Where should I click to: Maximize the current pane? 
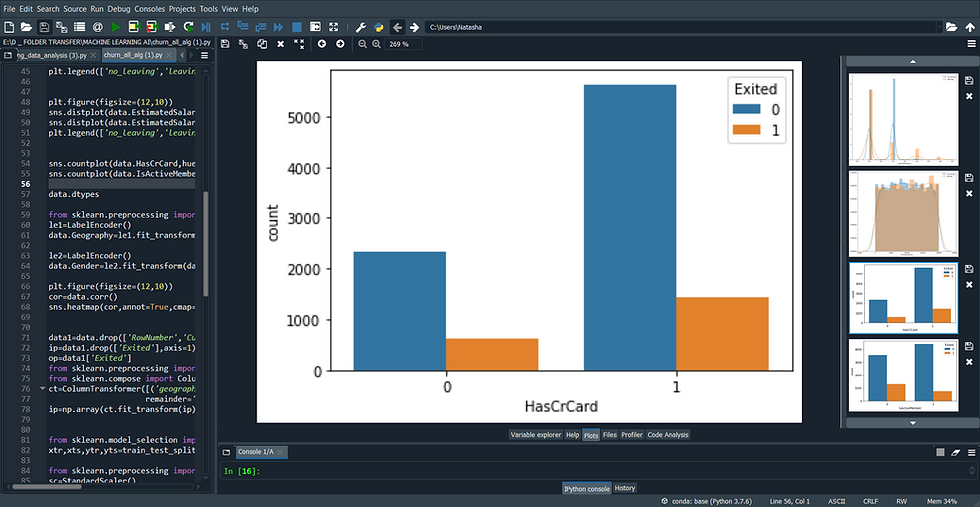pos(316,27)
